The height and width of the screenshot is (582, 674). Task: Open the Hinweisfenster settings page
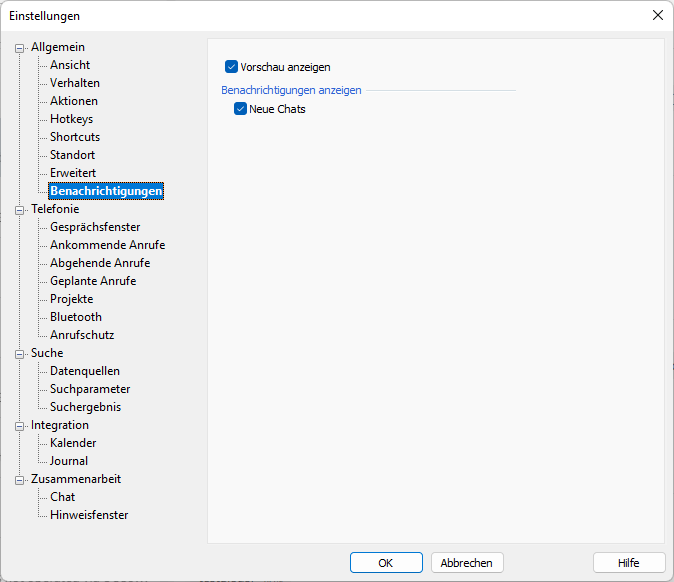(89, 515)
